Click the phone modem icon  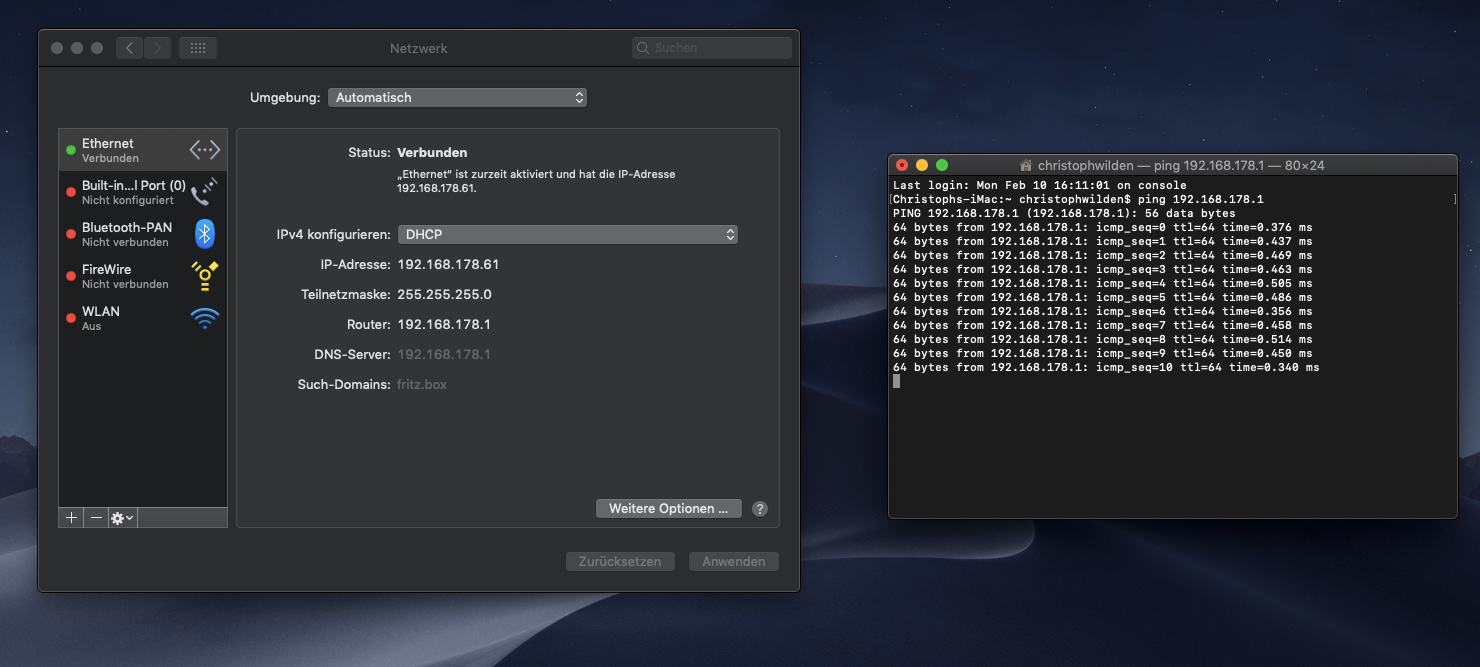205,191
